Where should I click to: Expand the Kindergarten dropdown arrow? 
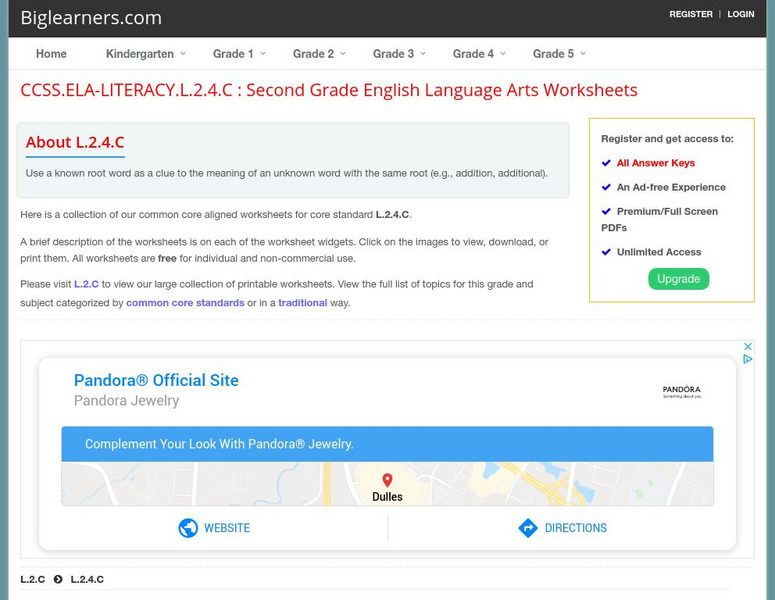click(183, 53)
